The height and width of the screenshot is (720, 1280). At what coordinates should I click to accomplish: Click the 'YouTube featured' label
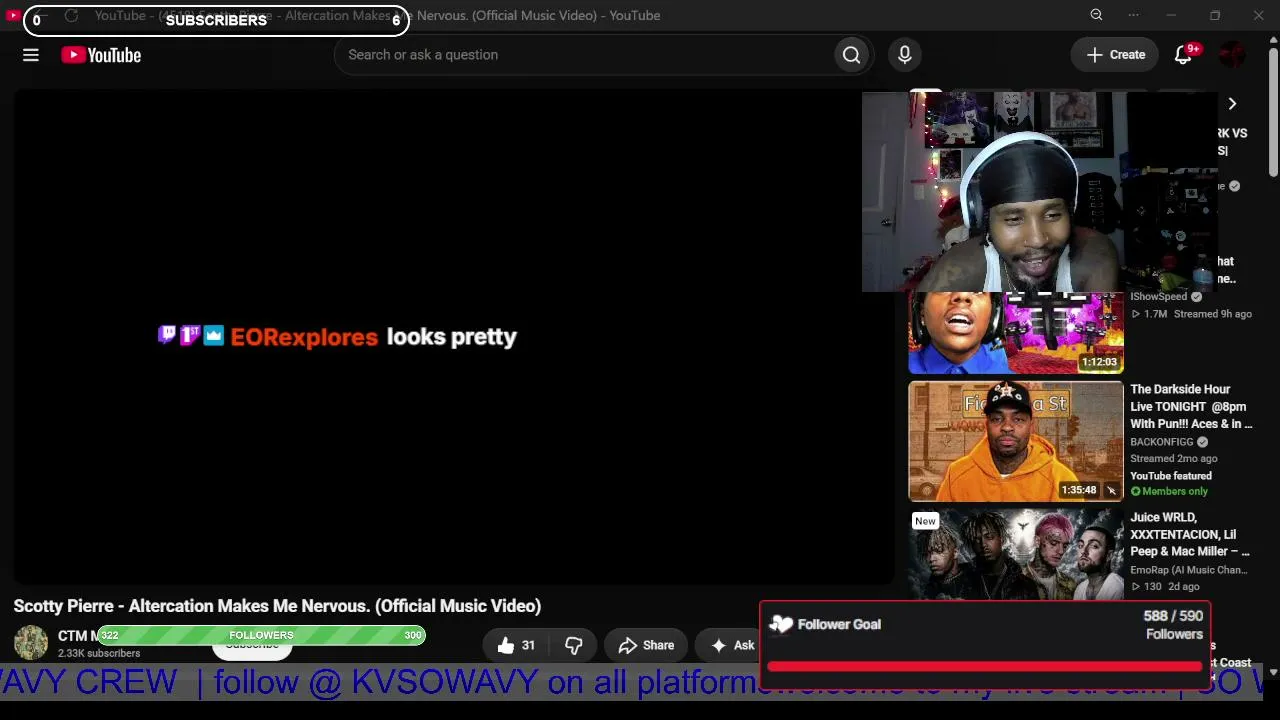[1171, 476]
